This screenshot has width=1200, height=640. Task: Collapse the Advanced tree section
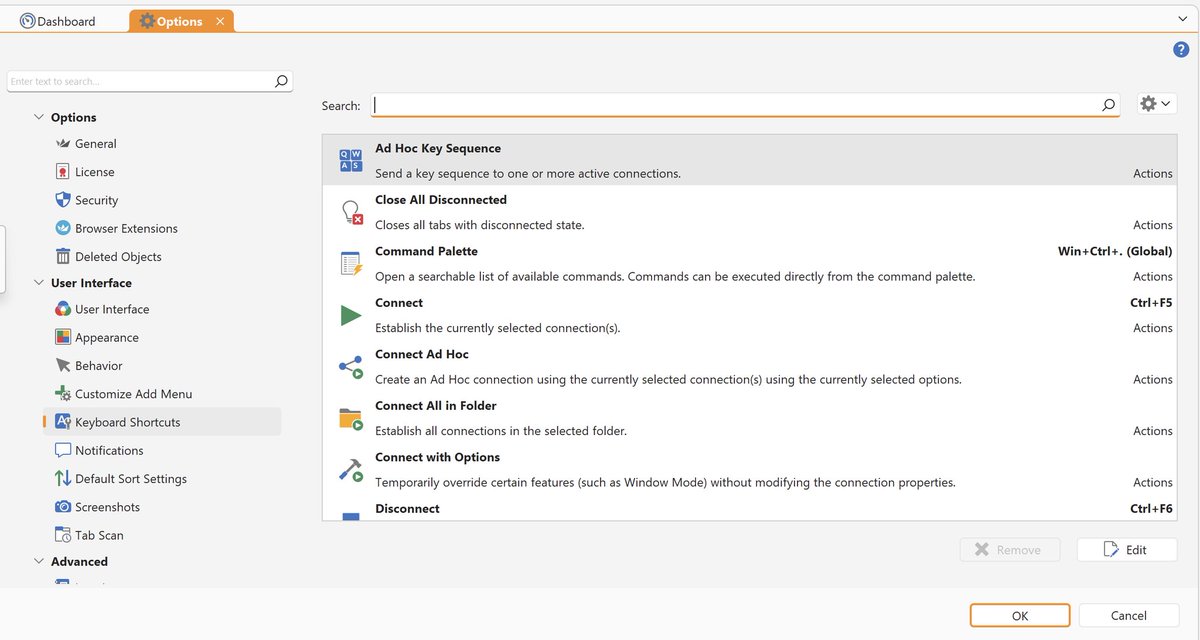click(x=39, y=562)
